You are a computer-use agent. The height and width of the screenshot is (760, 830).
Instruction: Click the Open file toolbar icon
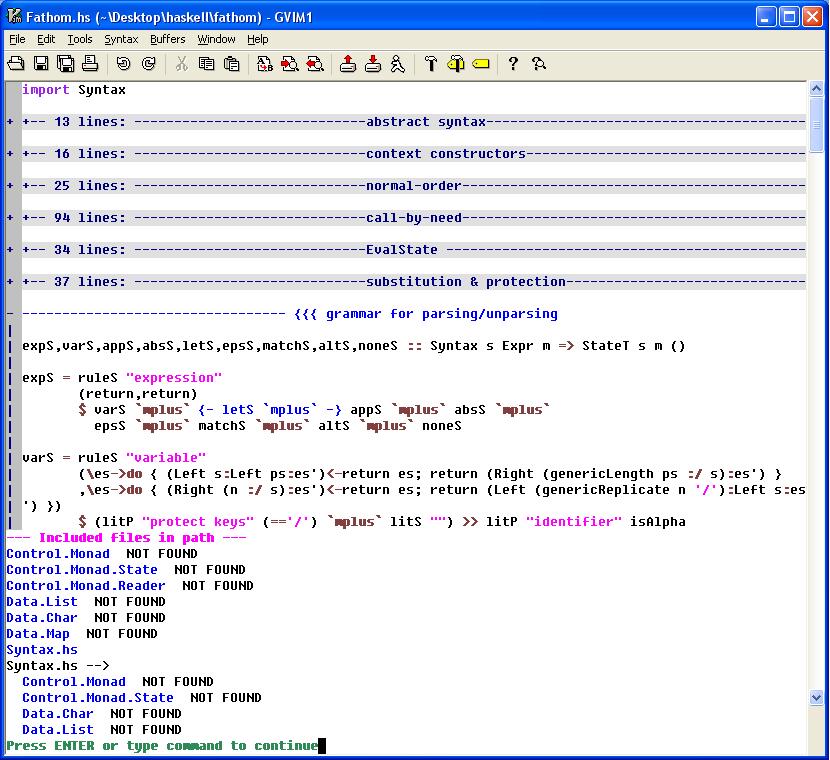click(x=16, y=64)
